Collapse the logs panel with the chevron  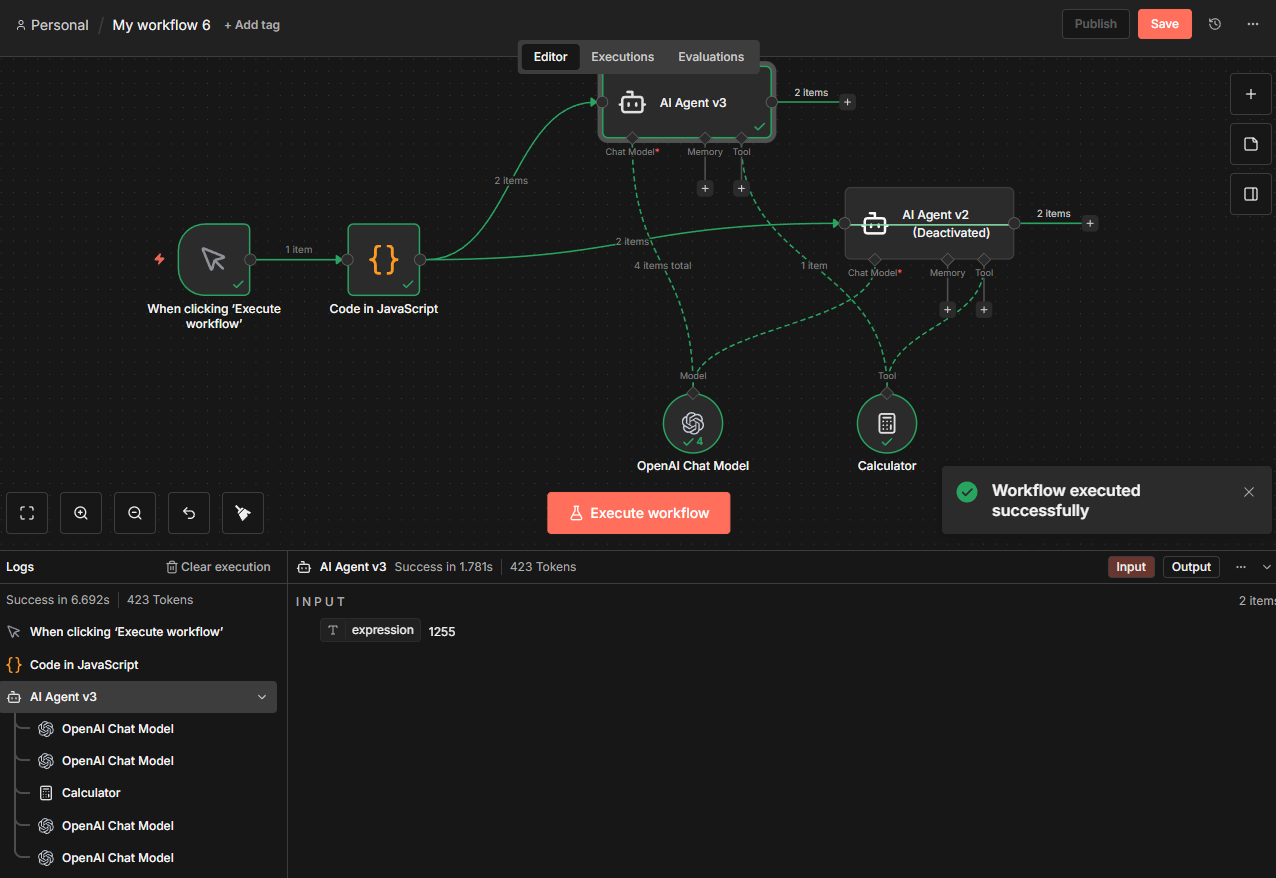pyautogui.click(x=1267, y=567)
